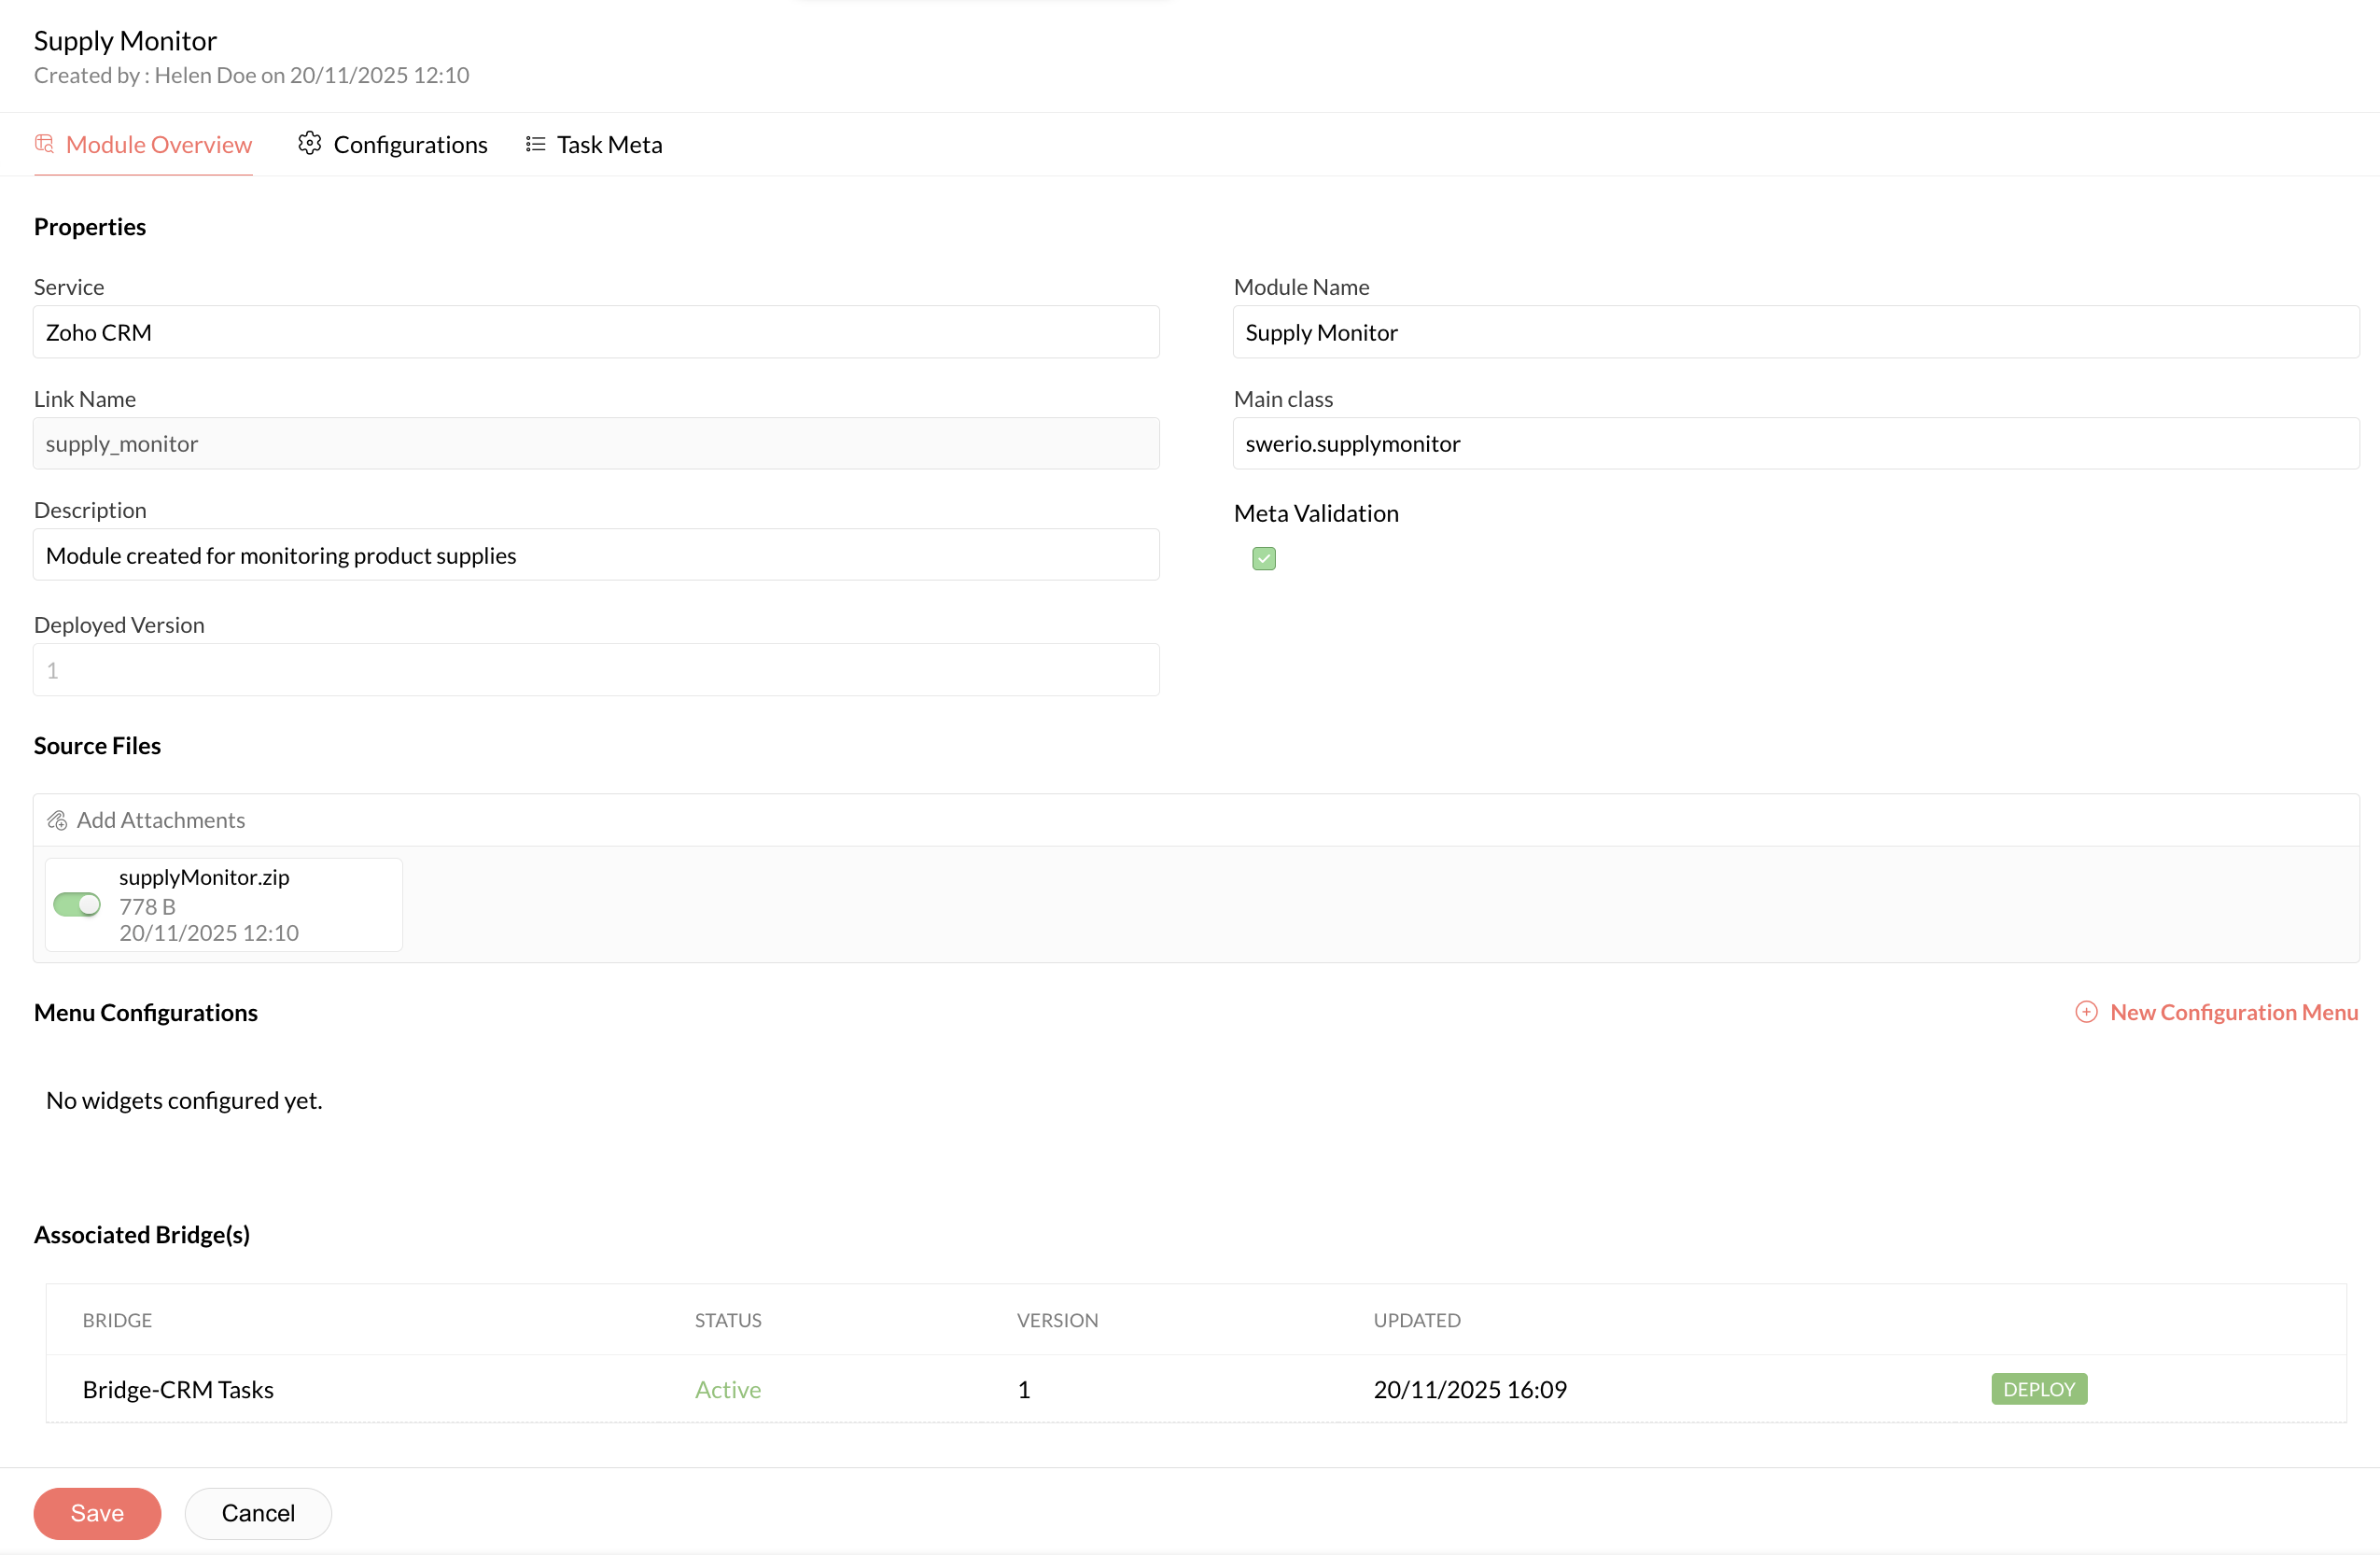Click the plus icon beside New Configuration Menu
This screenshot has width=2380, height=1555.
[2086, 1012]
